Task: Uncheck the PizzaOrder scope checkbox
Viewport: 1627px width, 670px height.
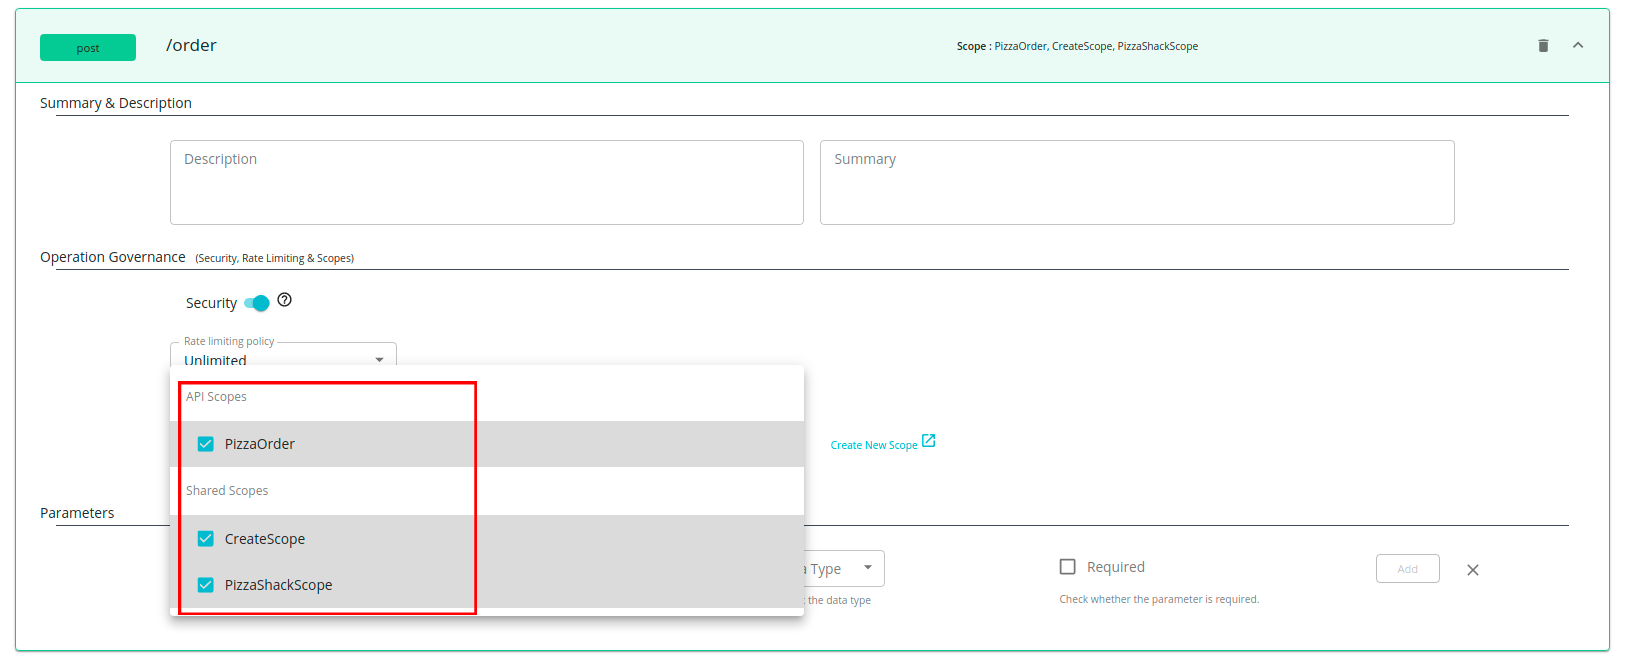Action: pyautogui.click(x=206, y=444)
